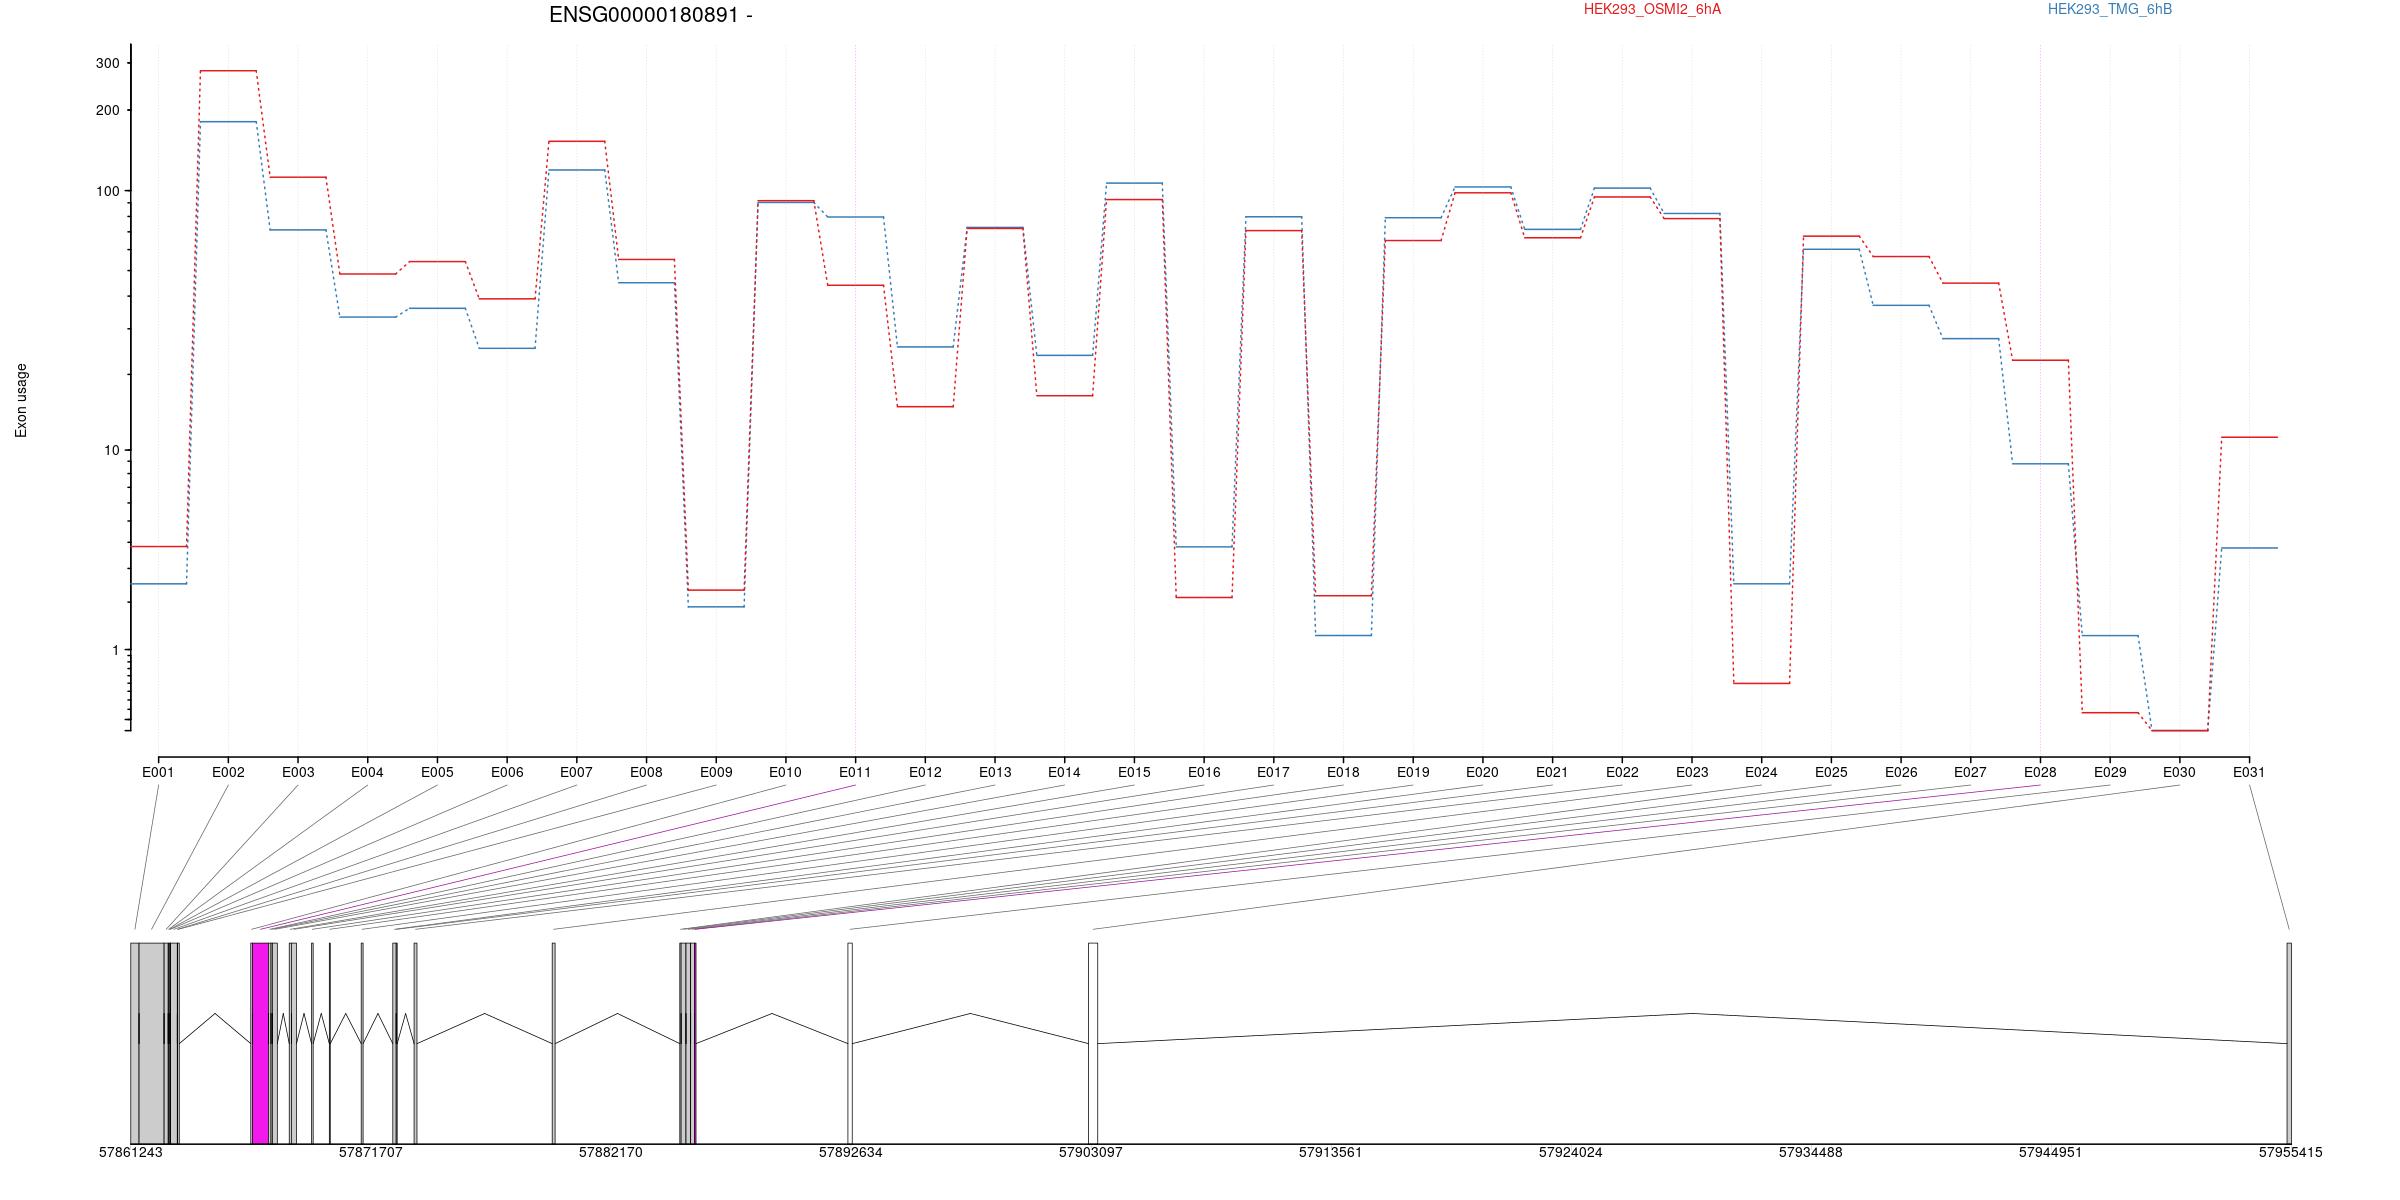The image size is (2400, 1200).
Task: Click the white exon box near 57903097
Action: point(1093,1043)
